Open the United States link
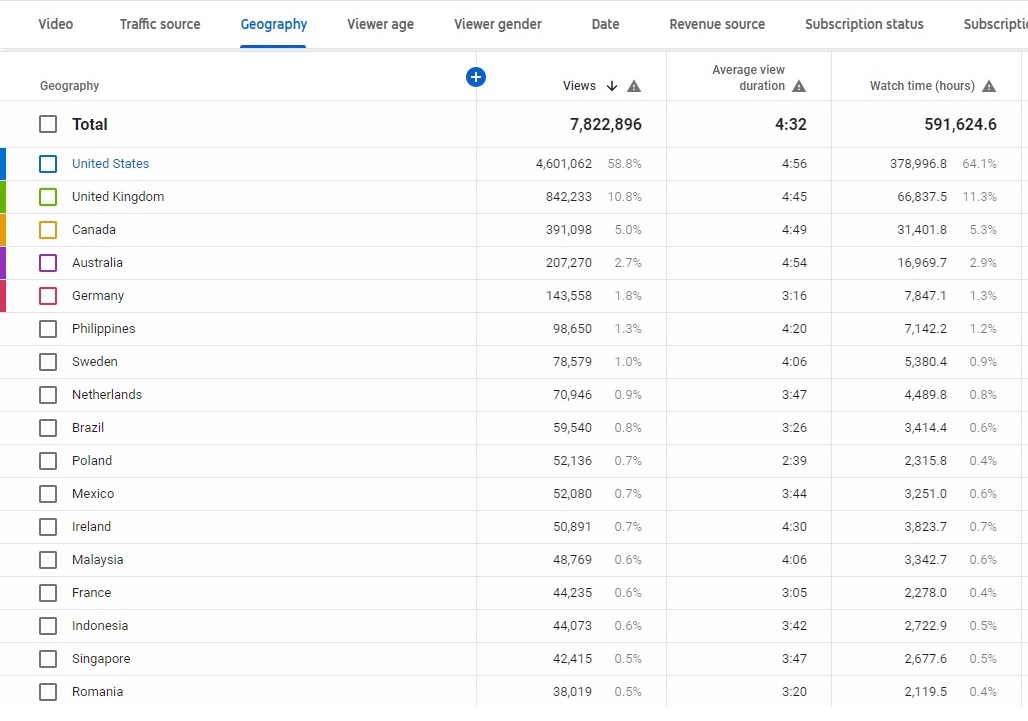The height and width of the screenshot is (721, 1028). [110, 164]
